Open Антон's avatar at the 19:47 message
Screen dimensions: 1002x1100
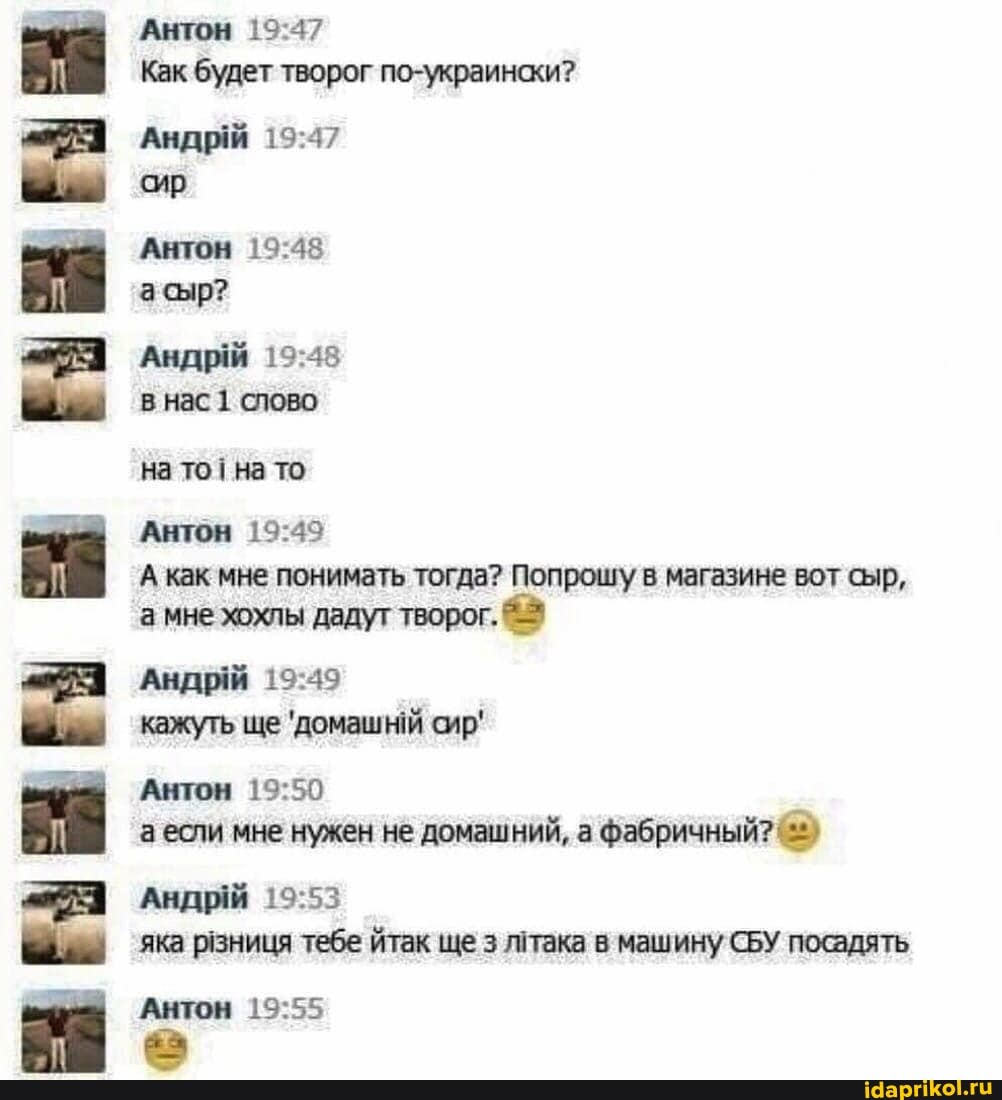[63, 53]
